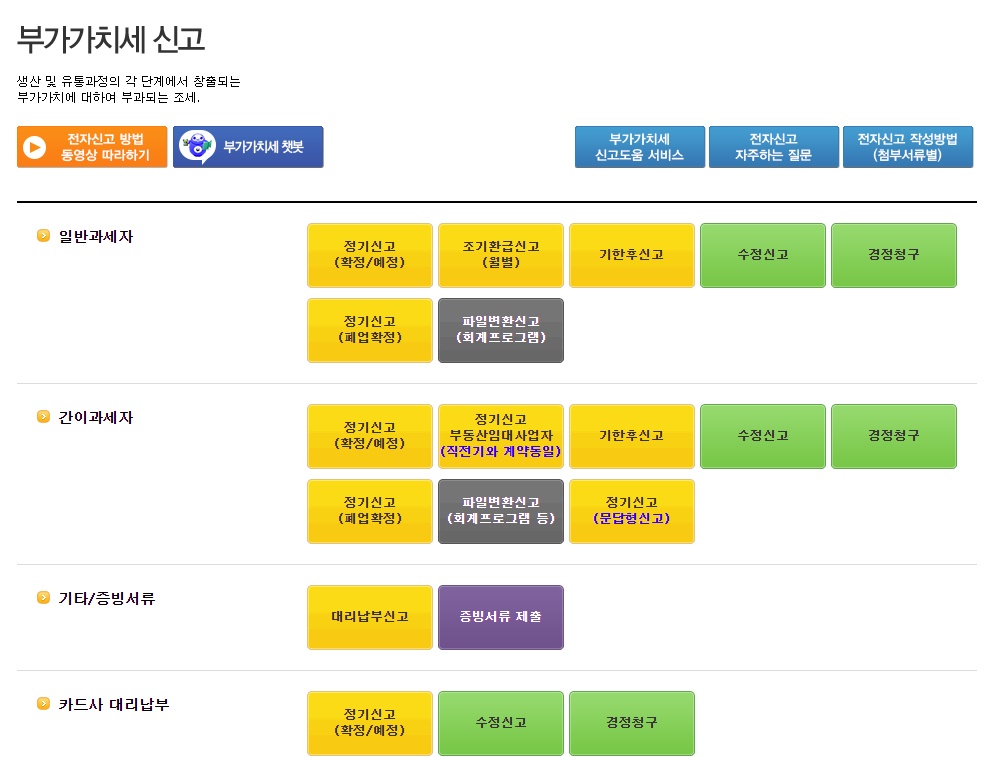This screenshot has width=986, height=757.
Task: Open 증빙서류 제출 button
Action: (501, 617)
